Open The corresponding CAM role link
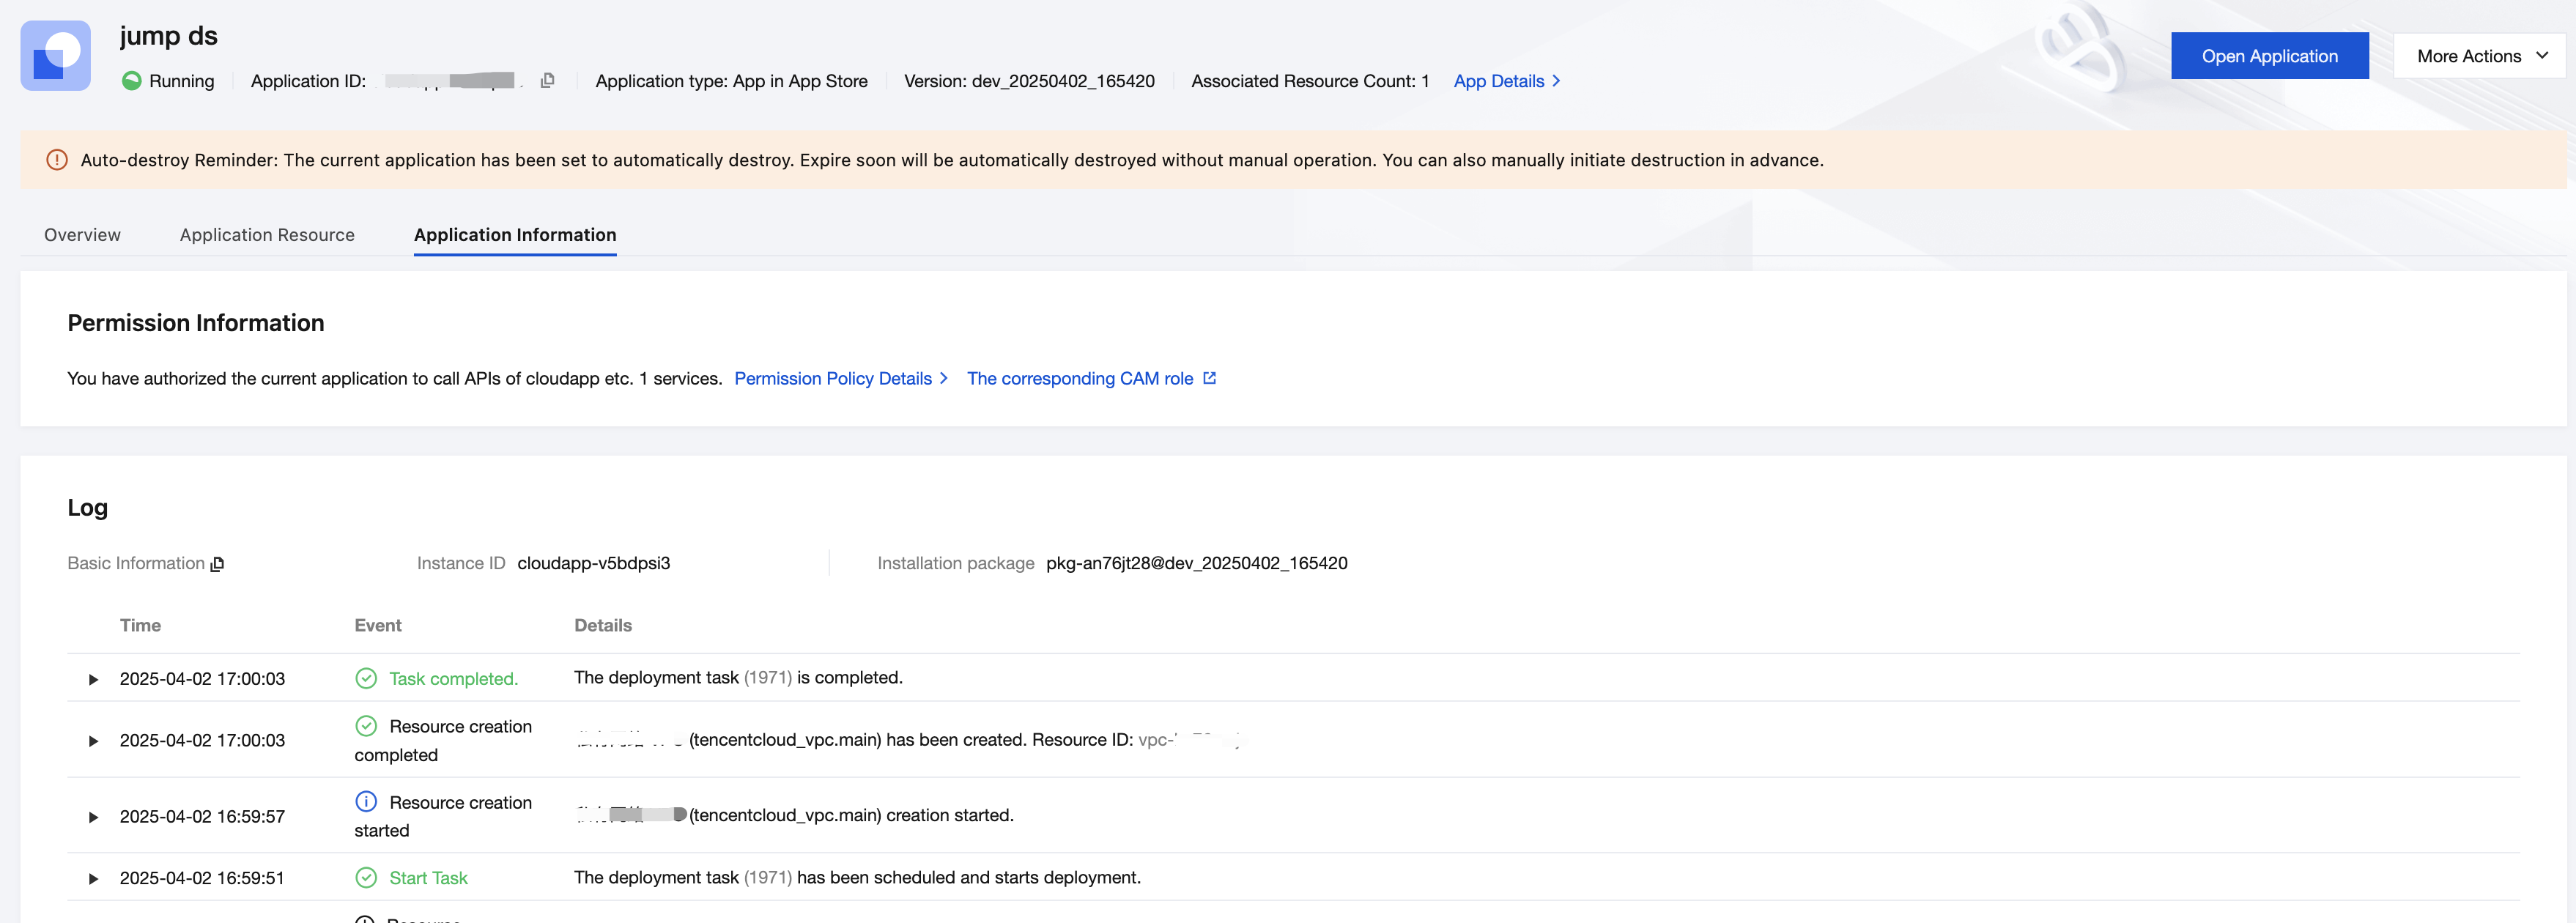 [1079, 378]
